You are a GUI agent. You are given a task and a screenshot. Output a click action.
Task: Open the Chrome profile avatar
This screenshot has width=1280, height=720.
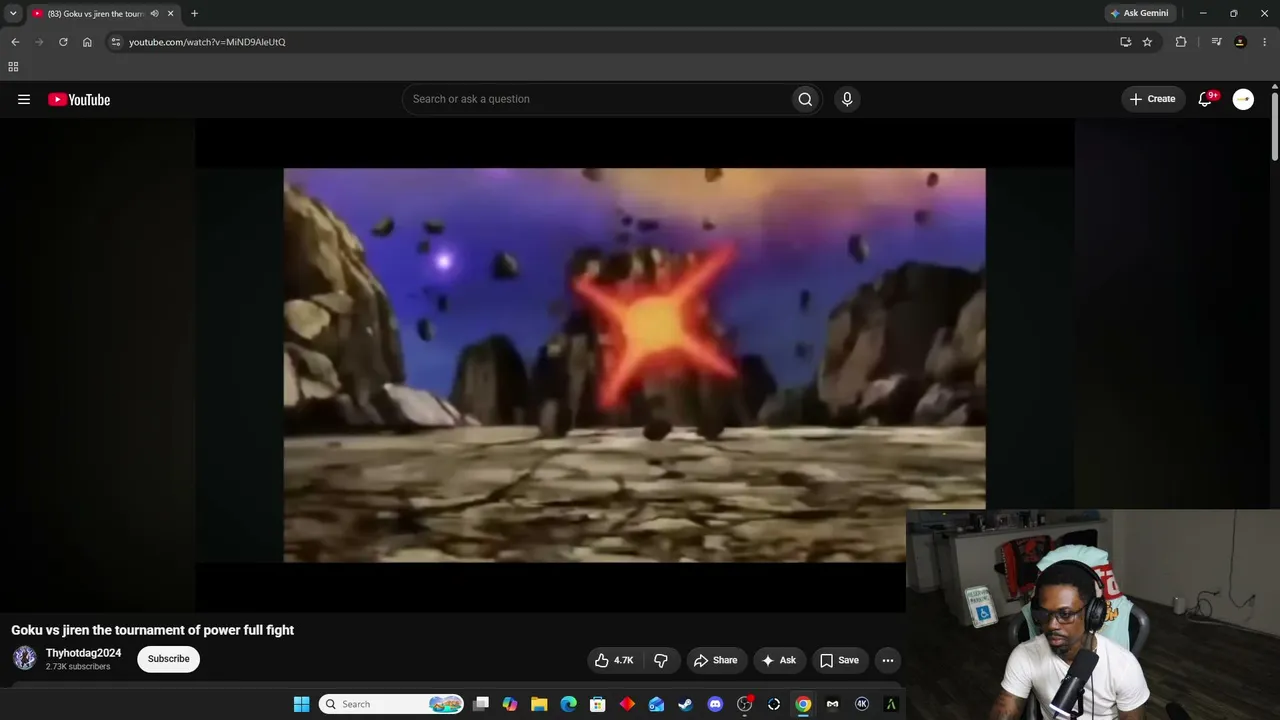[1240, 42]
